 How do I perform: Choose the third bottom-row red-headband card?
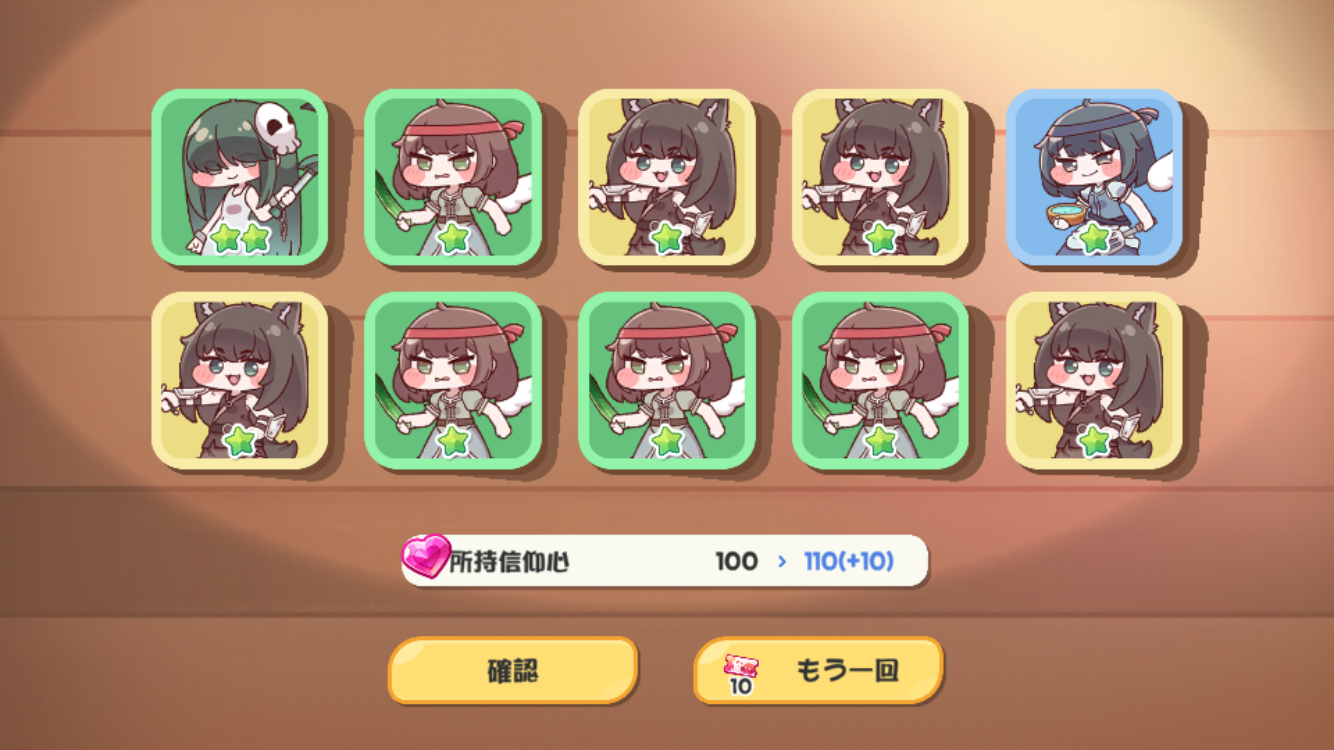coord(667,380)
